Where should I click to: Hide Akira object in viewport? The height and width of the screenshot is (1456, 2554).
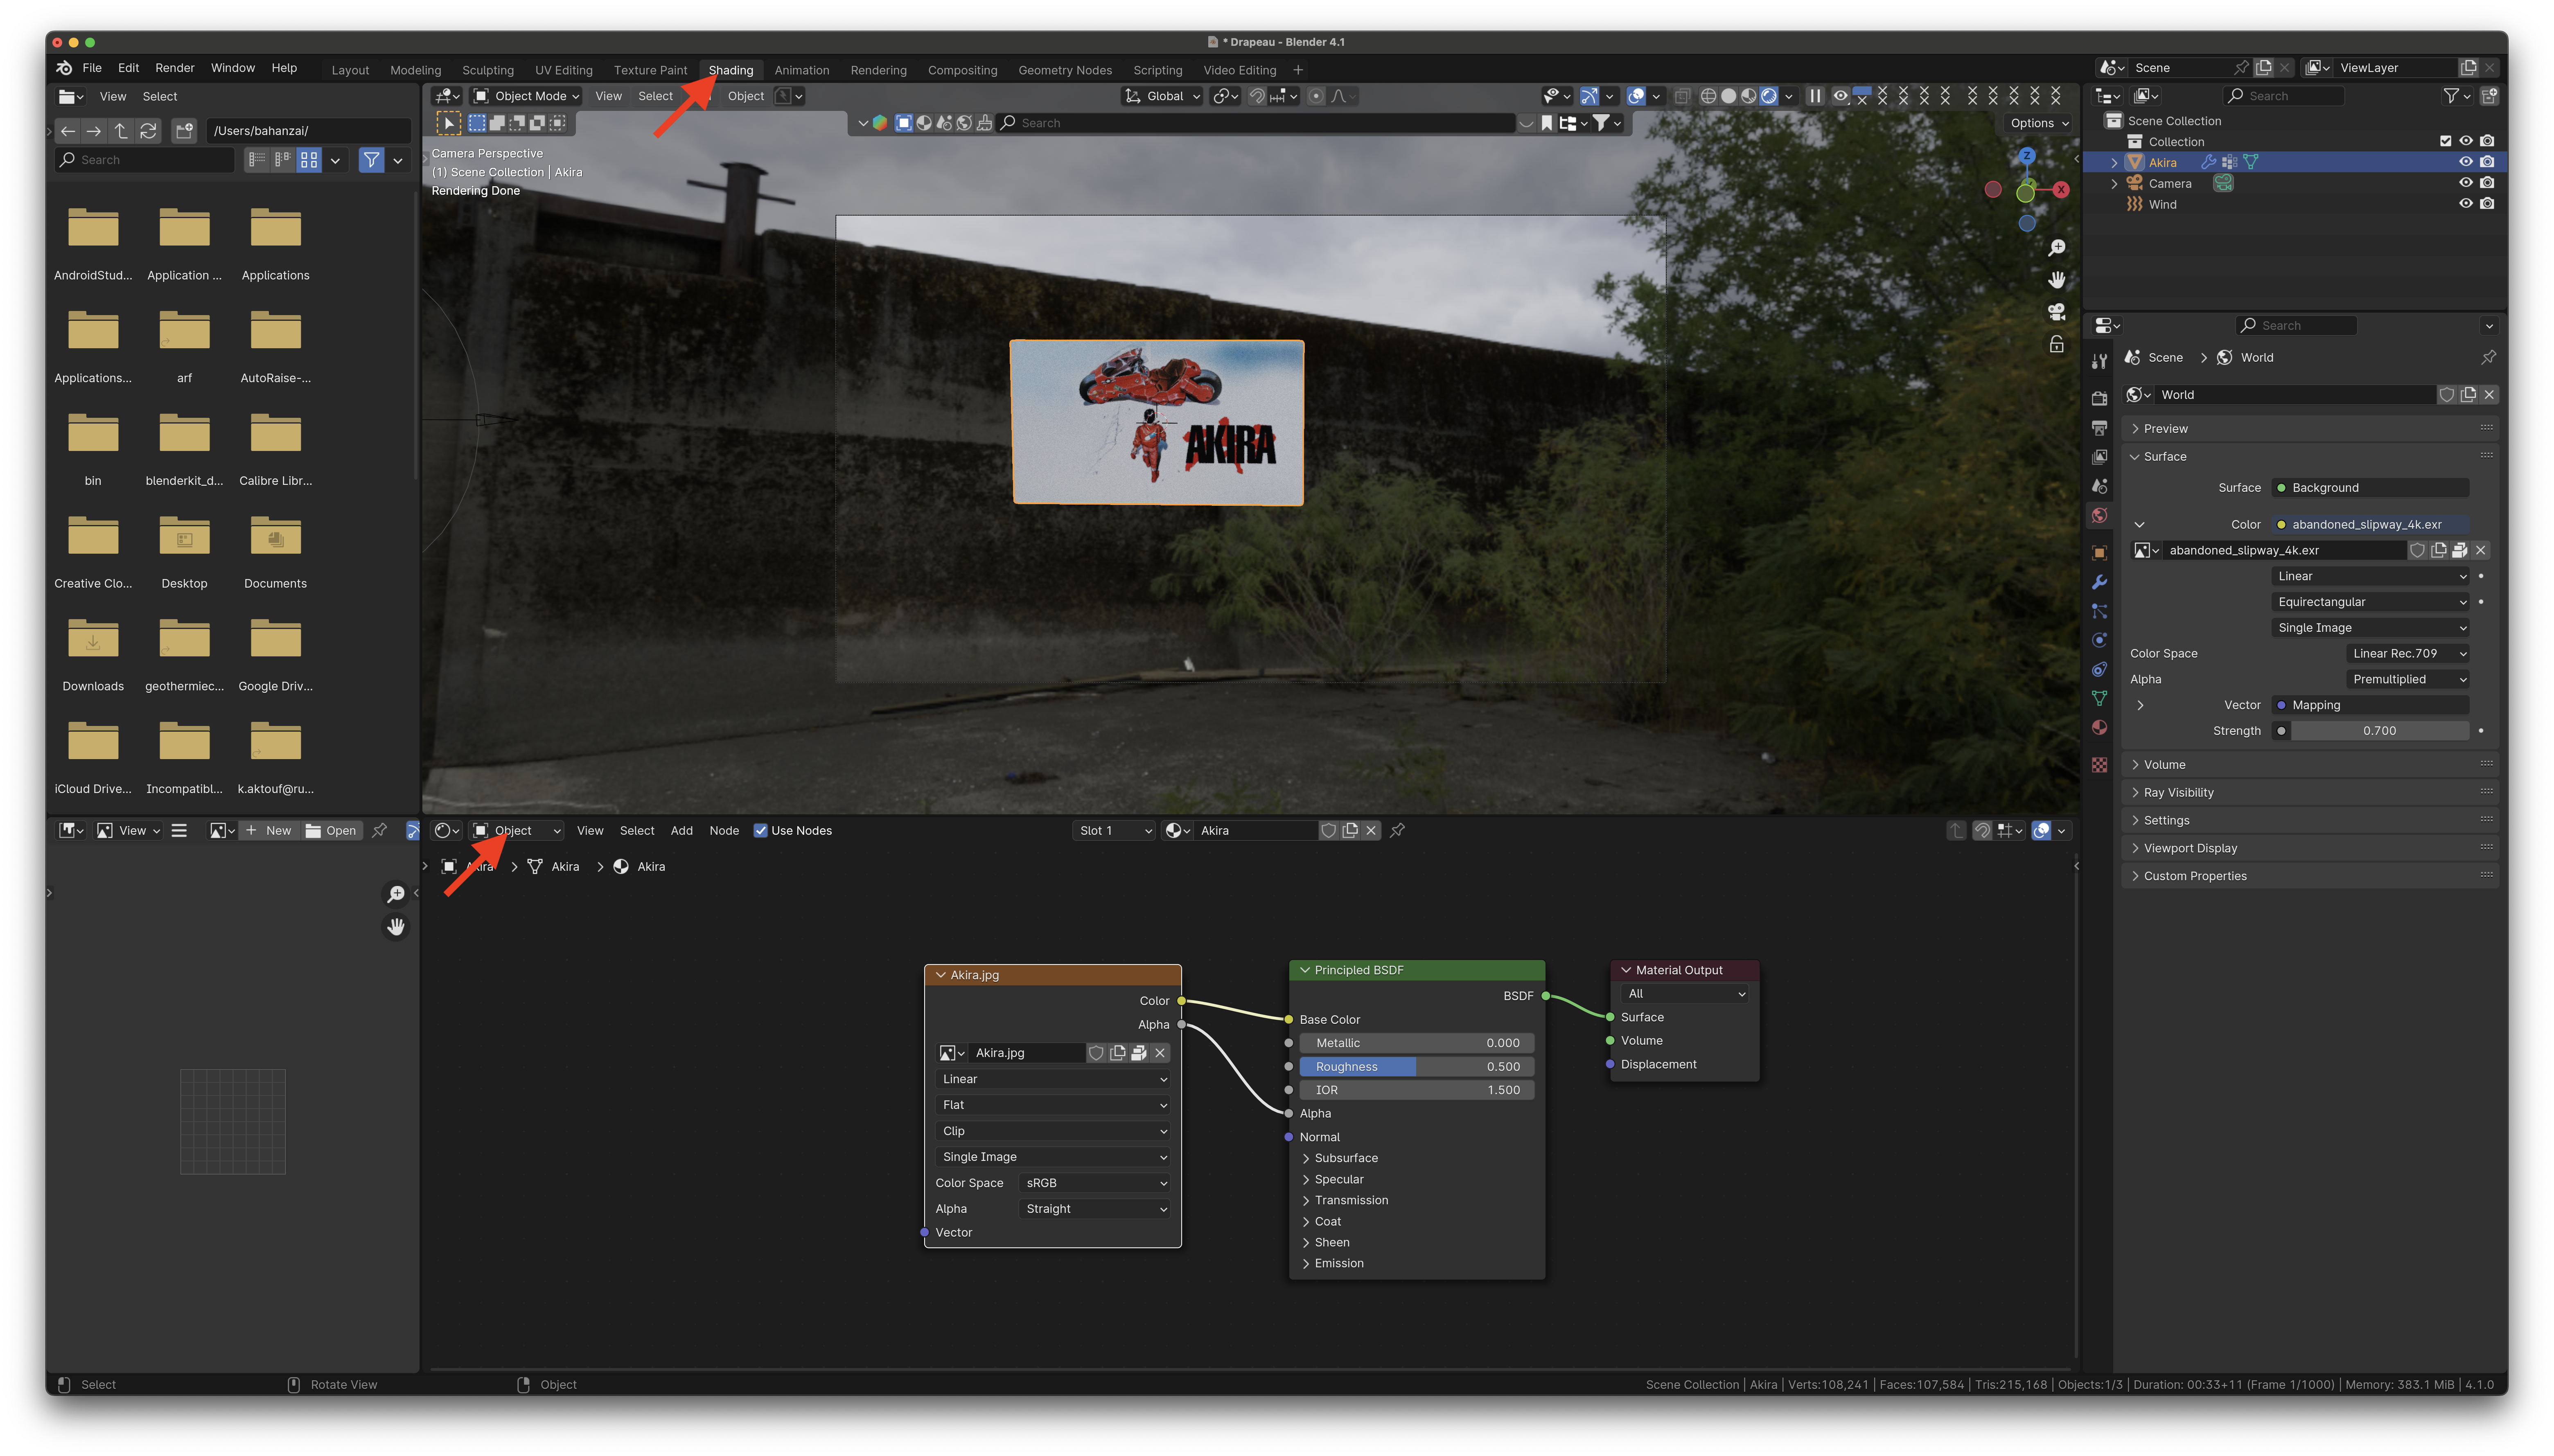click(2466, 162)
